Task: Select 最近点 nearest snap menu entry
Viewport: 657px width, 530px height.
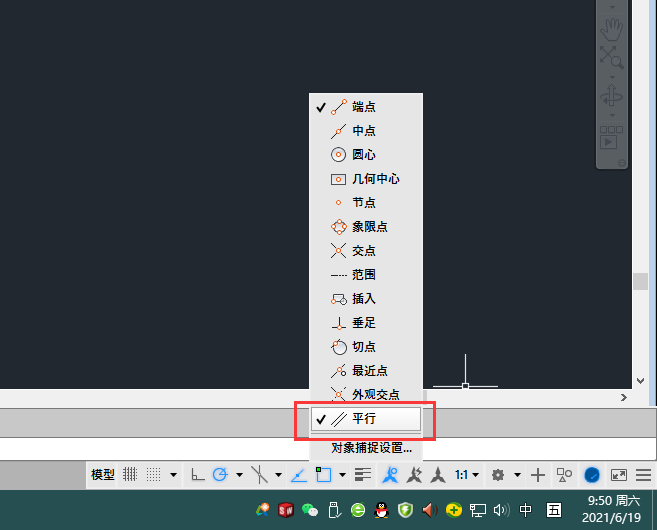Action: point(365,371)
